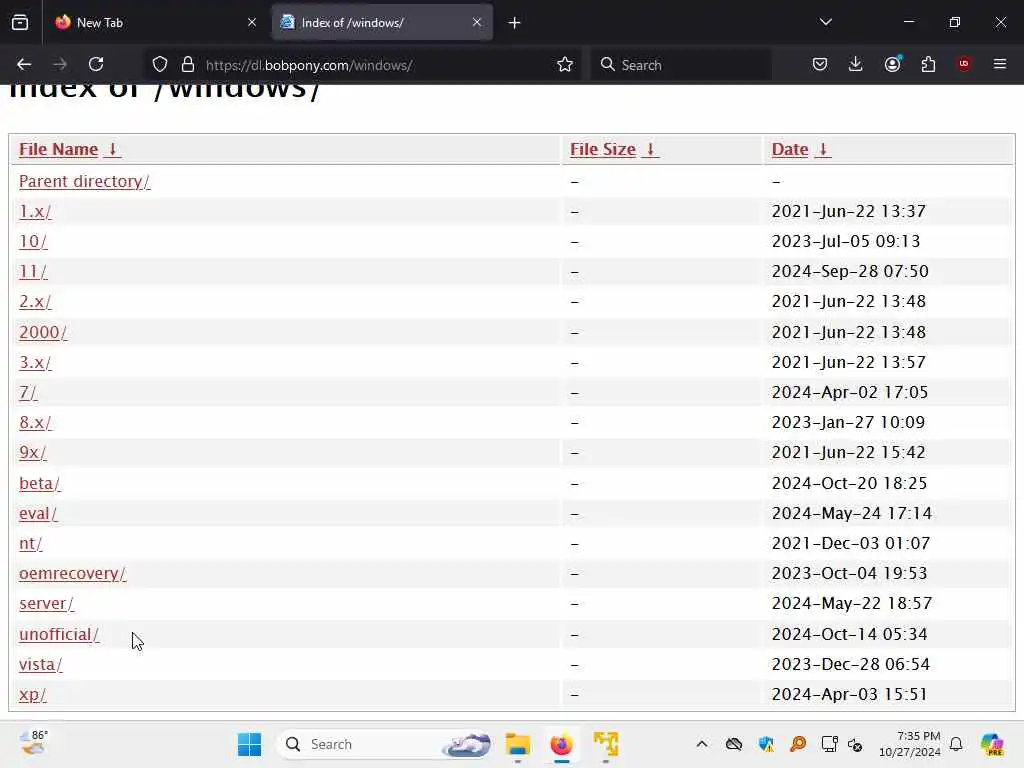Click date 2023-Dec-28 06:54
1024x768 pixels.
(x=850, y=664)
